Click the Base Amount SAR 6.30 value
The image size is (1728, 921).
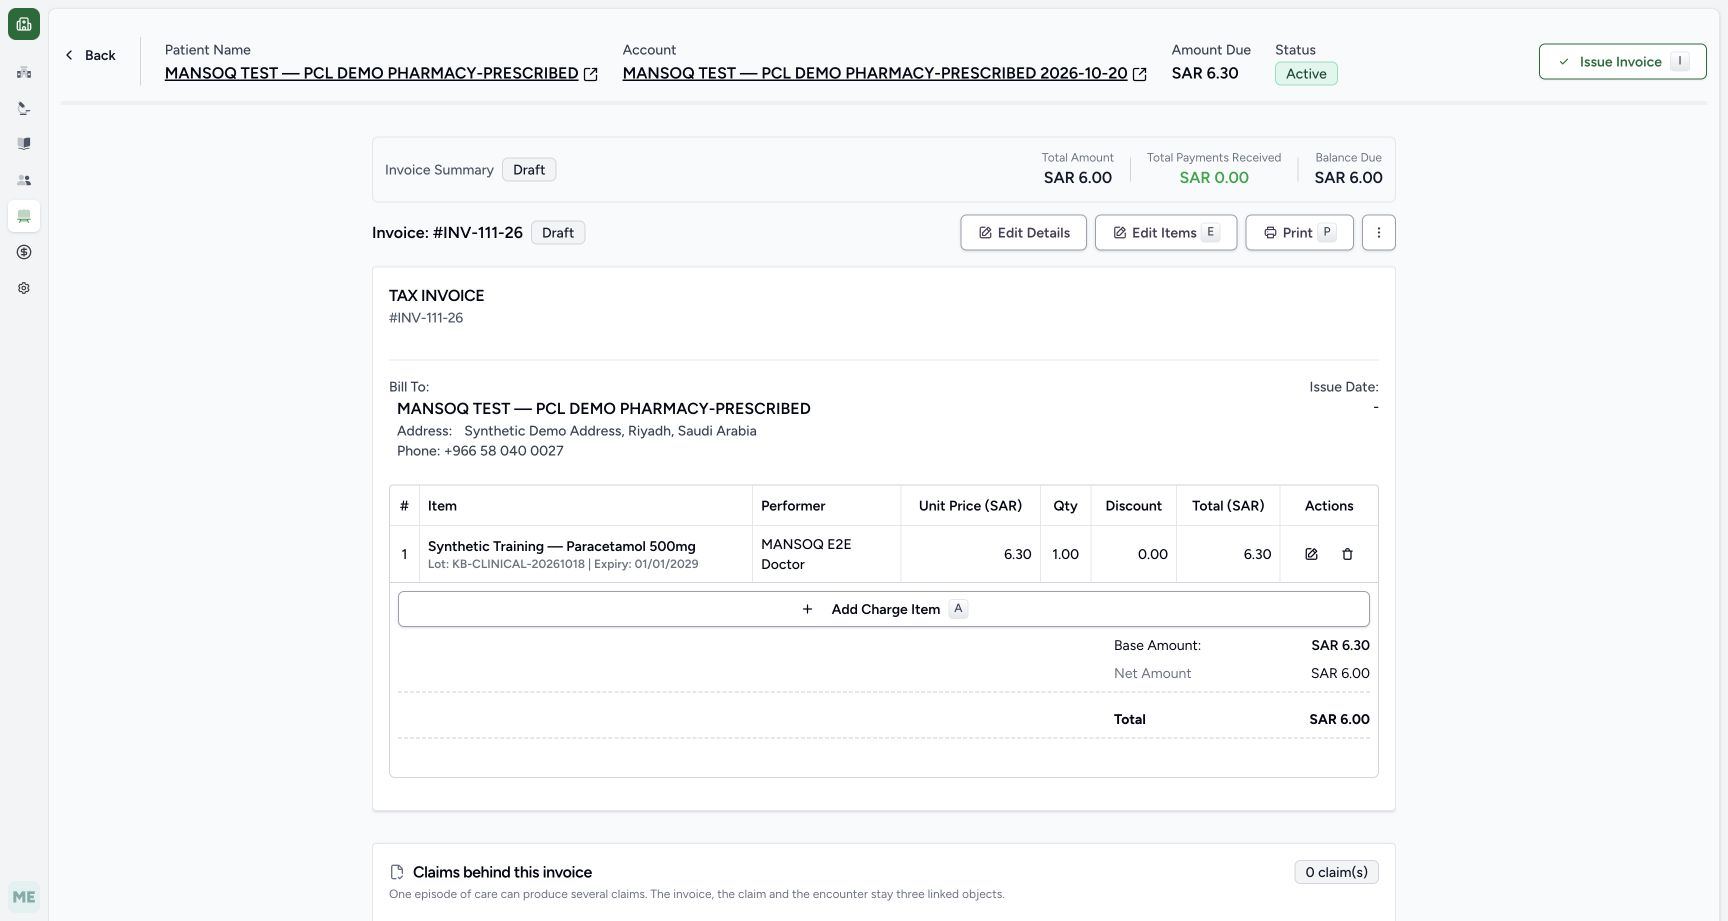point(1340,645)
